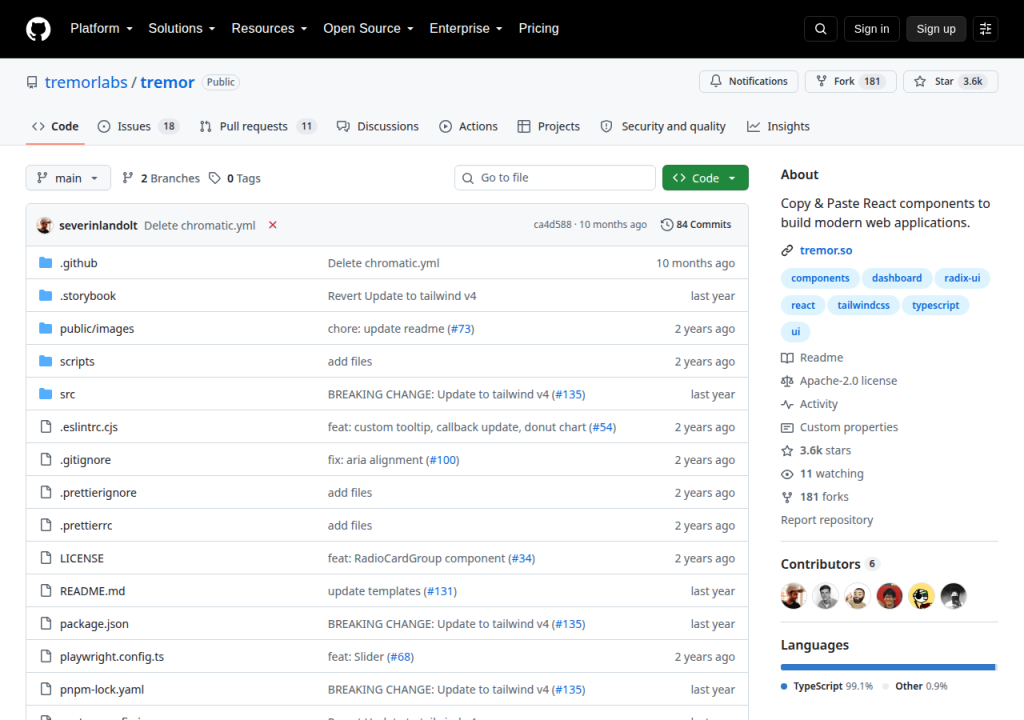Expand the Resources menu

click(269, 29)
